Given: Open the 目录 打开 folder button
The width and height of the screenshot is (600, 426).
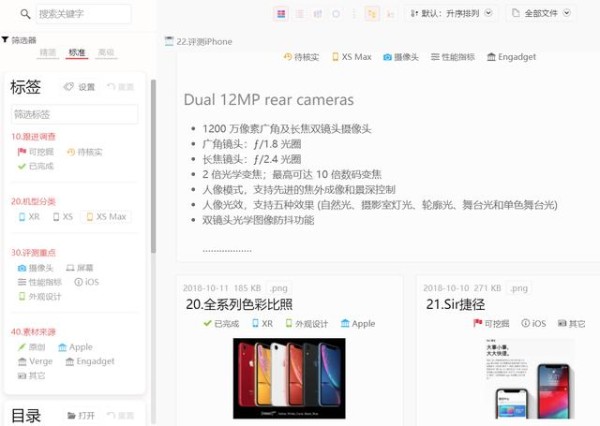Looking at the screenshot, I should pos(81,416).
